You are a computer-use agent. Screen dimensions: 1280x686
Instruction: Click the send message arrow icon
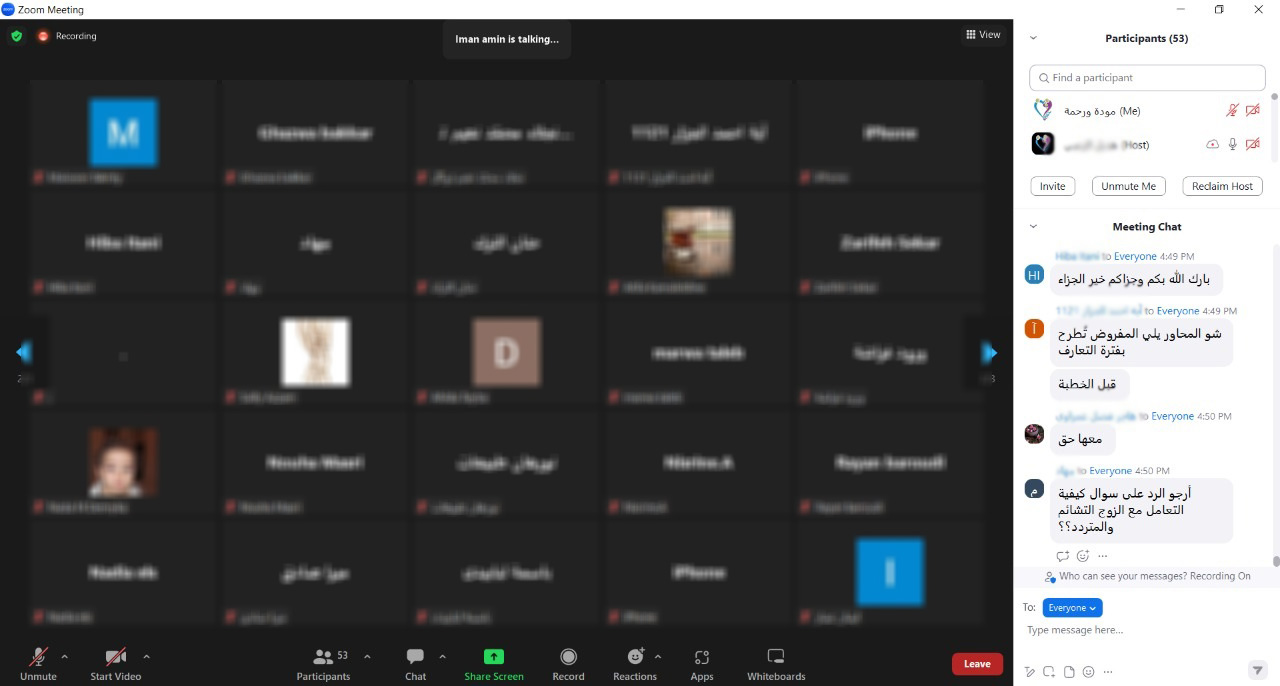tap(1257, 670)
